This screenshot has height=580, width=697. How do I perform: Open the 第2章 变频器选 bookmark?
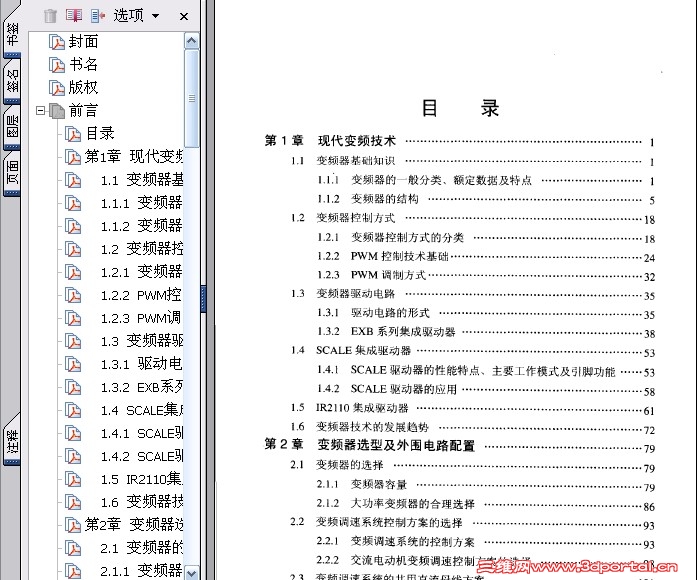(x=134, y=525)
